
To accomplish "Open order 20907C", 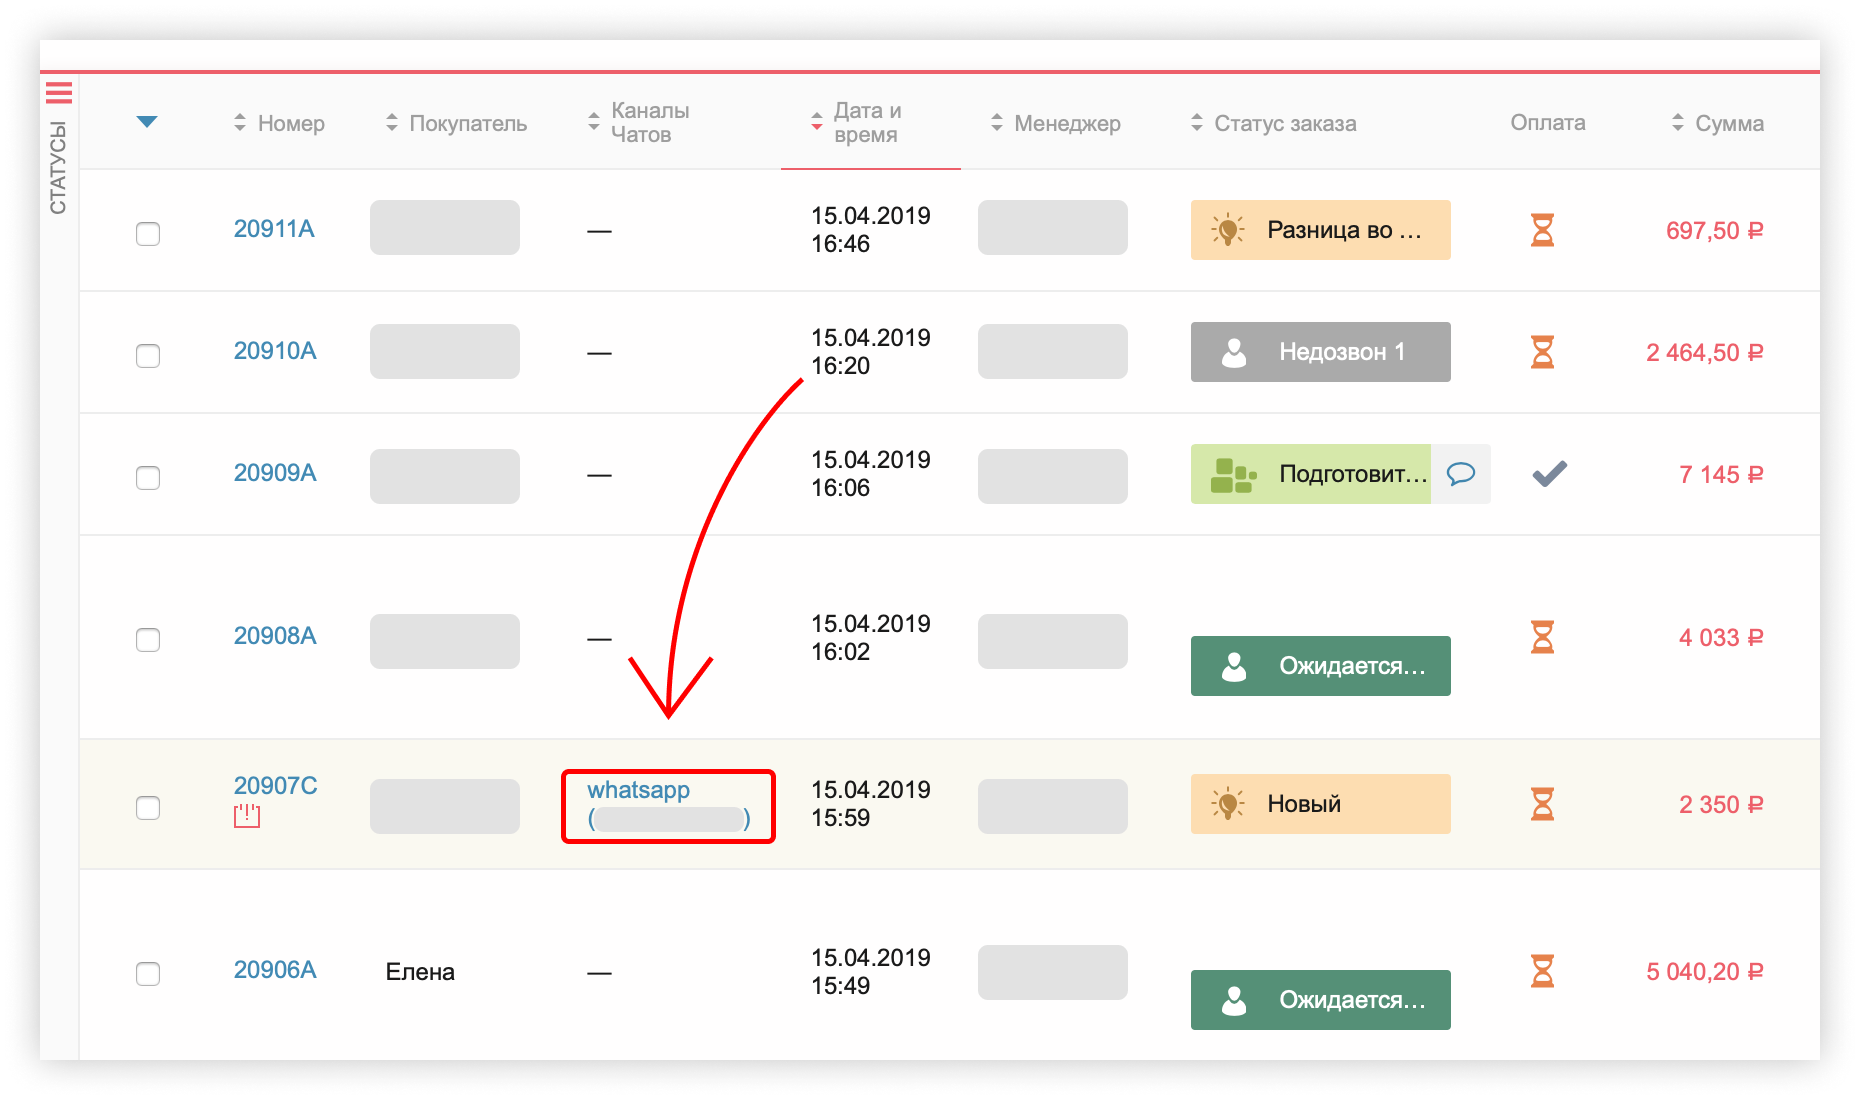I will tap(276, 786).
